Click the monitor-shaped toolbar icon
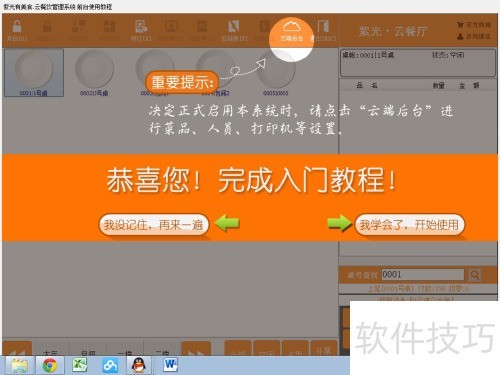 click(x=171, y=30)
